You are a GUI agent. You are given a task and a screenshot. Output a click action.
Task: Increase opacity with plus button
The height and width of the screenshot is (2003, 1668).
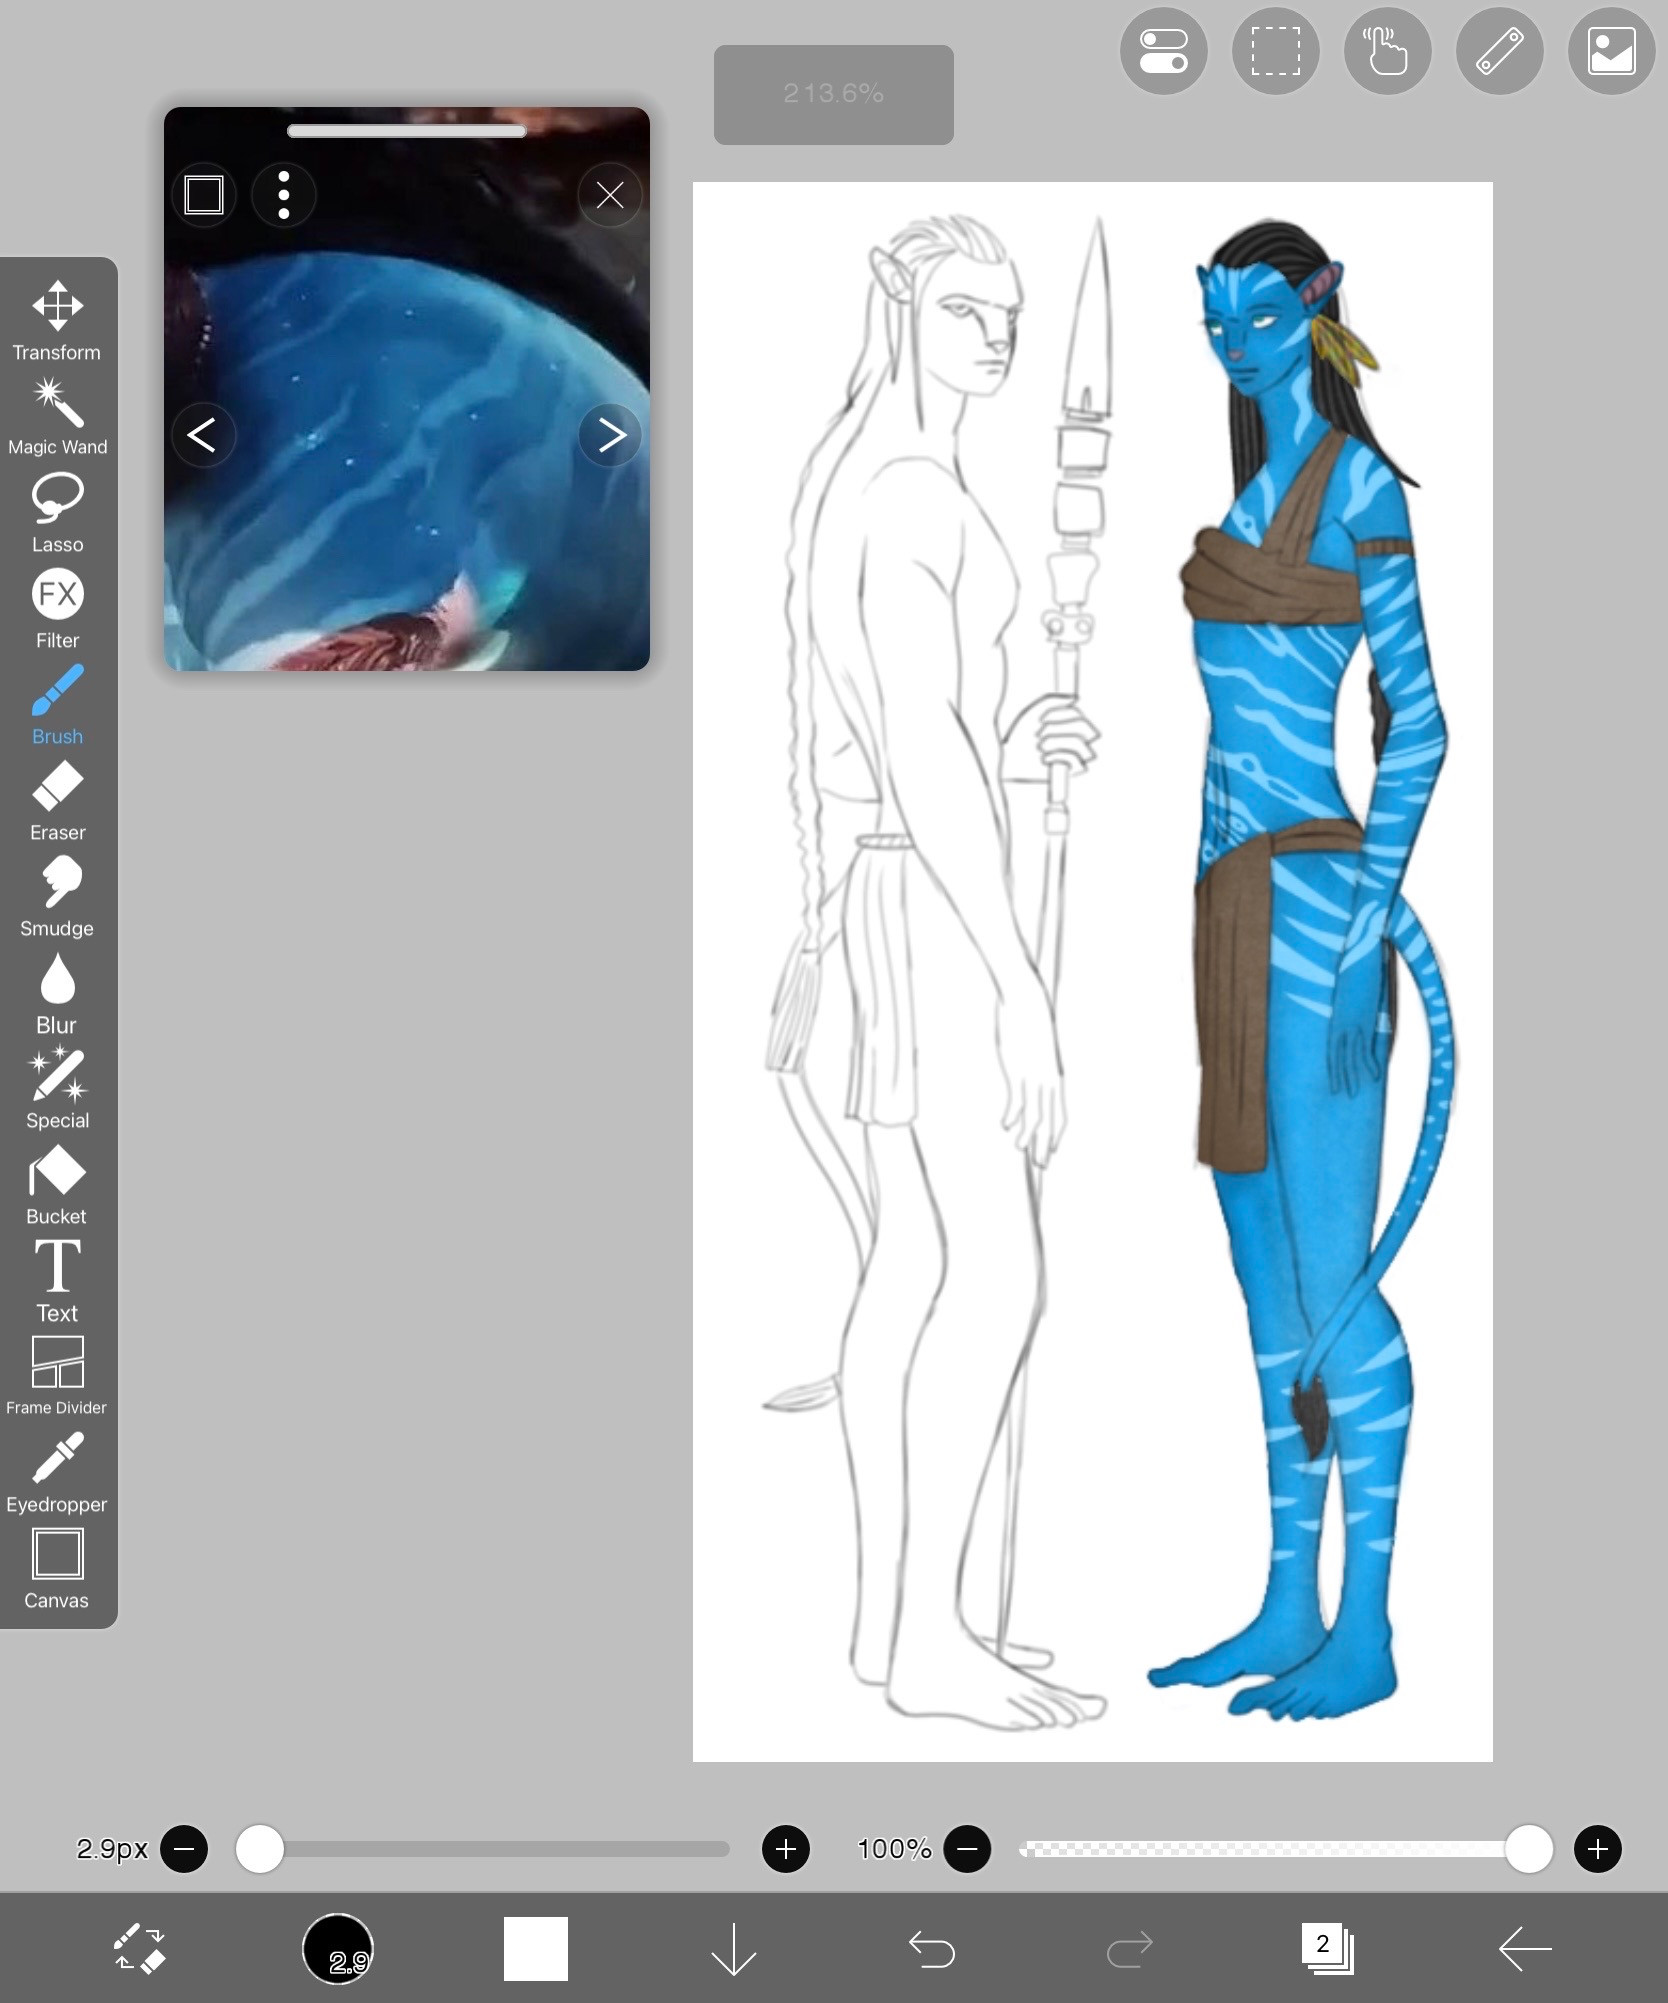point(1598,1848)
